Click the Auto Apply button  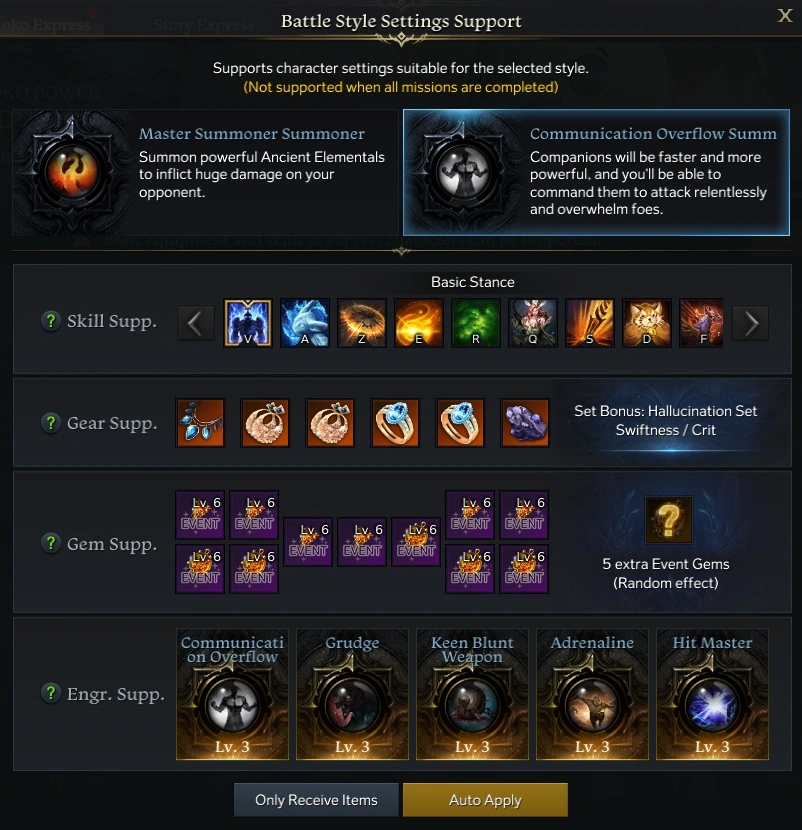[485, 800]
